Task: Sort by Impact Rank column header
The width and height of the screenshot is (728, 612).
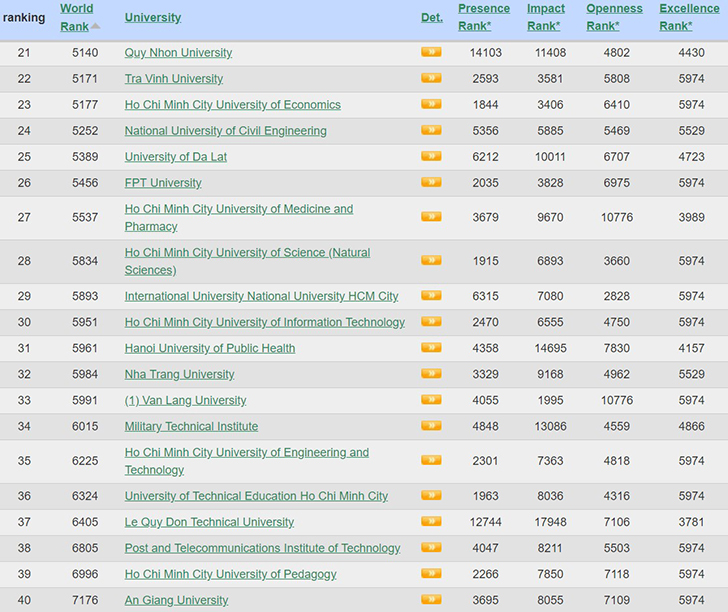Action: (x=546, y=17)
